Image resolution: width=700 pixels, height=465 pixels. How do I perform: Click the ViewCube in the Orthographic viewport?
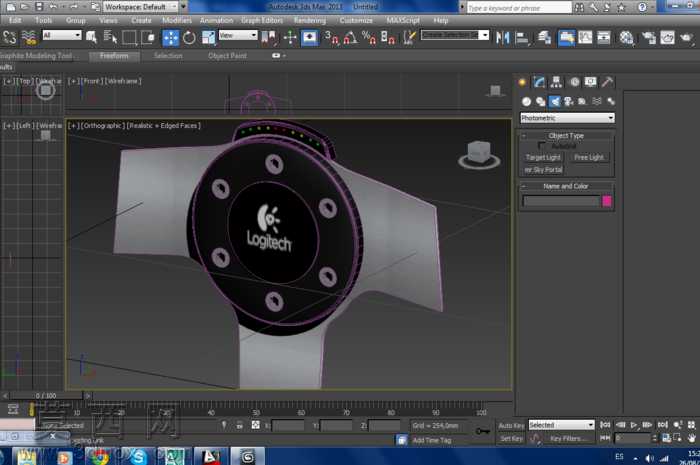479,154
